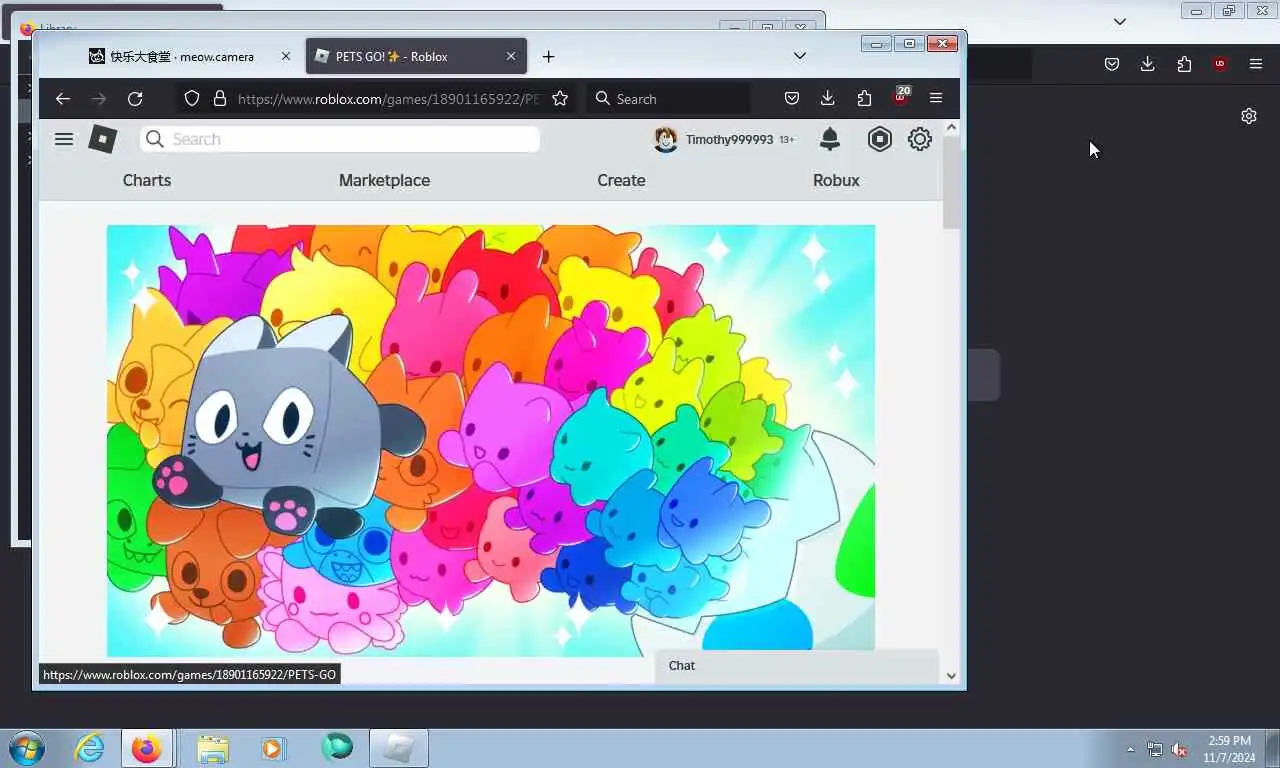Viewport: 1280px width, 768px height.
Task: Open Pocket in background Firefox window
Action: tap(1112, 64)
